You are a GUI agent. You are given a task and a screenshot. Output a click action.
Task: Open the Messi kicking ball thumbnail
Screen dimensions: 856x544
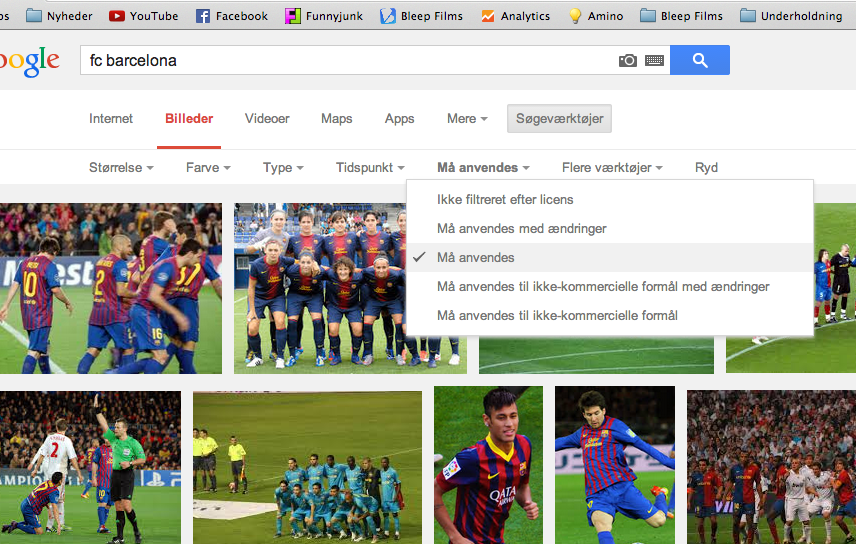point(615,465)
